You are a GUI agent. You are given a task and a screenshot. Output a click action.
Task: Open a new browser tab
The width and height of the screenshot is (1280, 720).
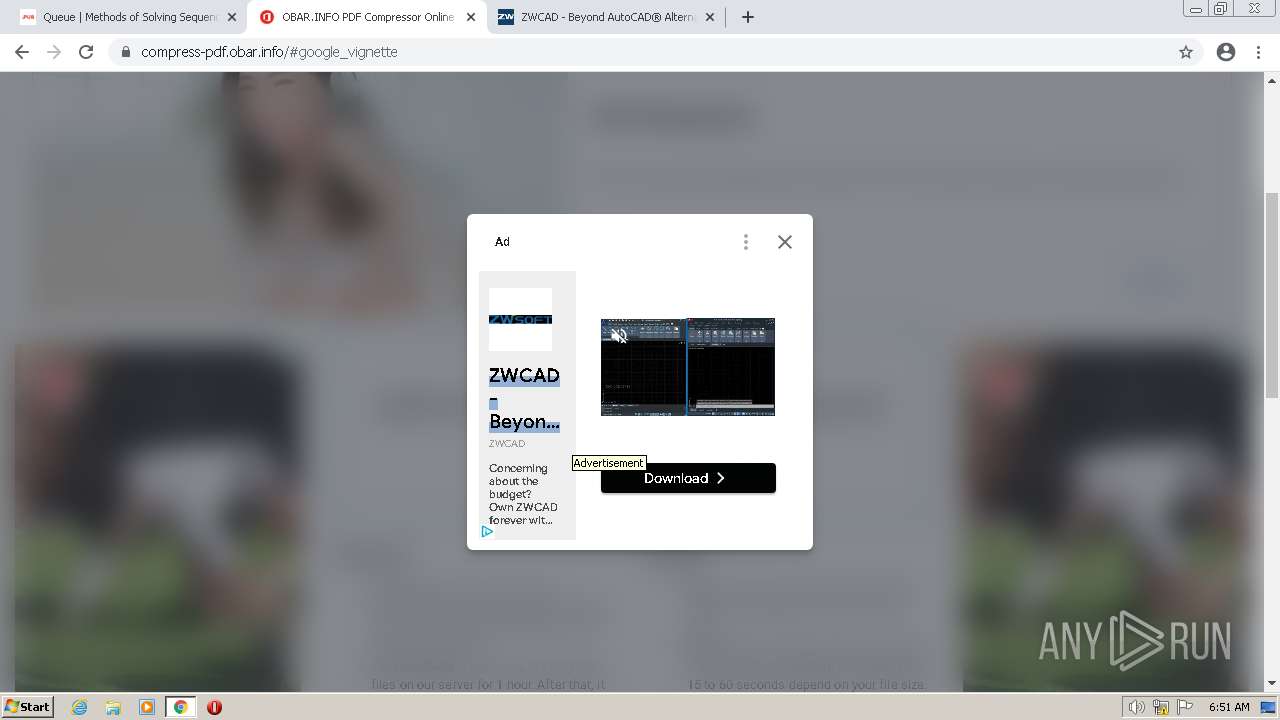point(747,17)
